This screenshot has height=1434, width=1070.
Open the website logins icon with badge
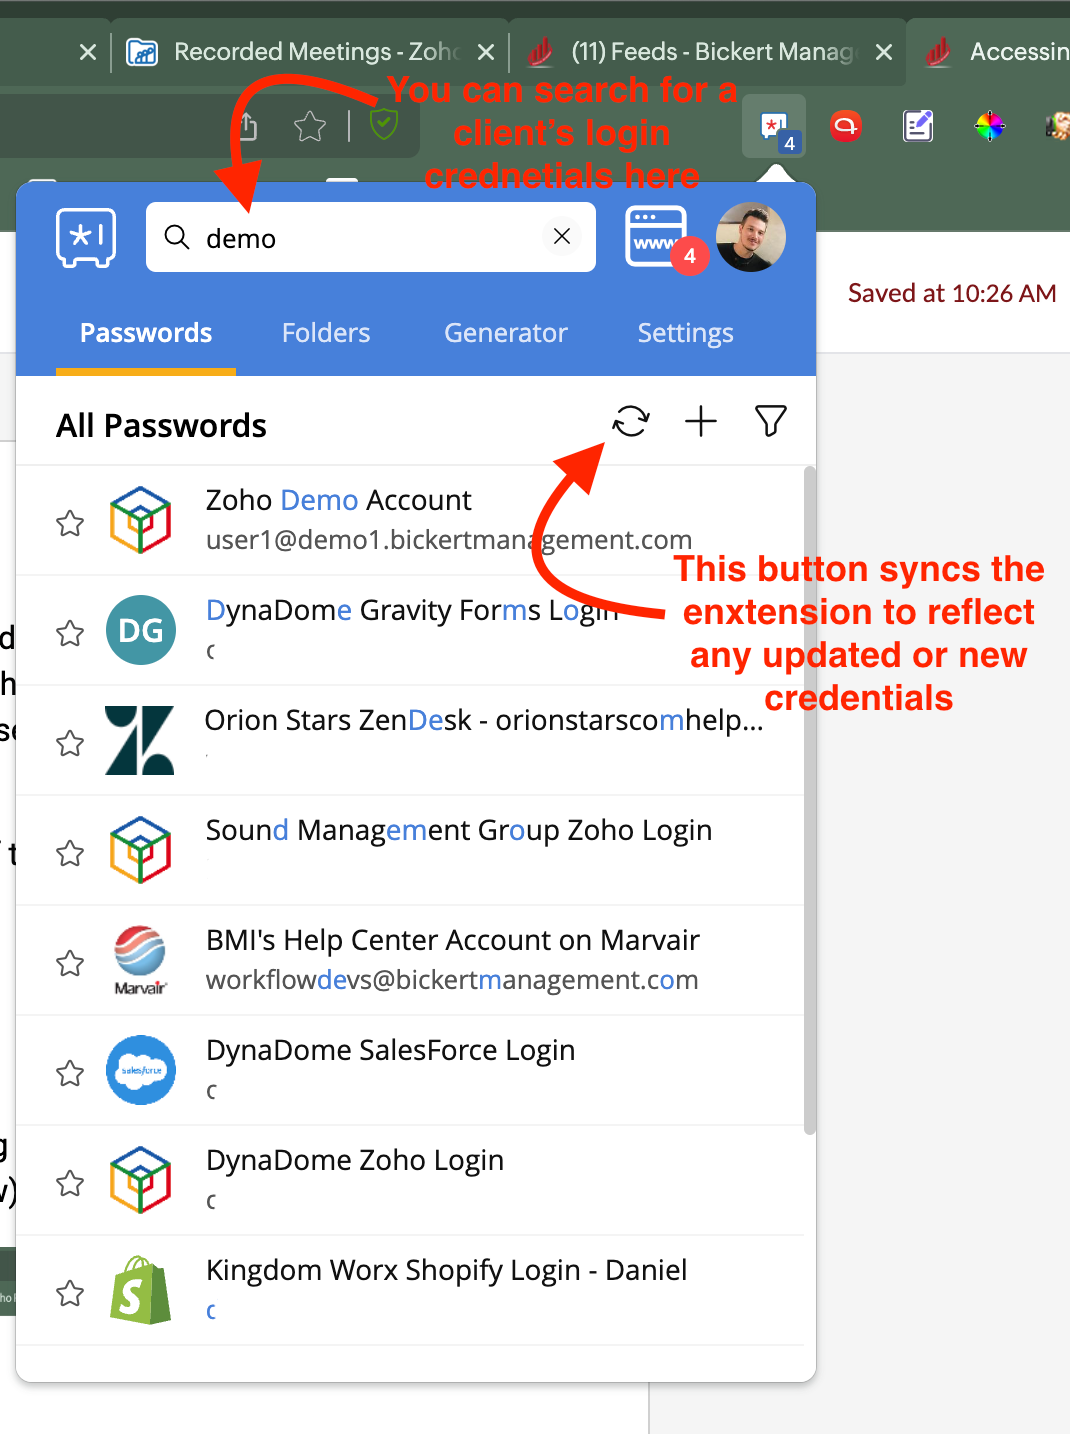[657, 238]
